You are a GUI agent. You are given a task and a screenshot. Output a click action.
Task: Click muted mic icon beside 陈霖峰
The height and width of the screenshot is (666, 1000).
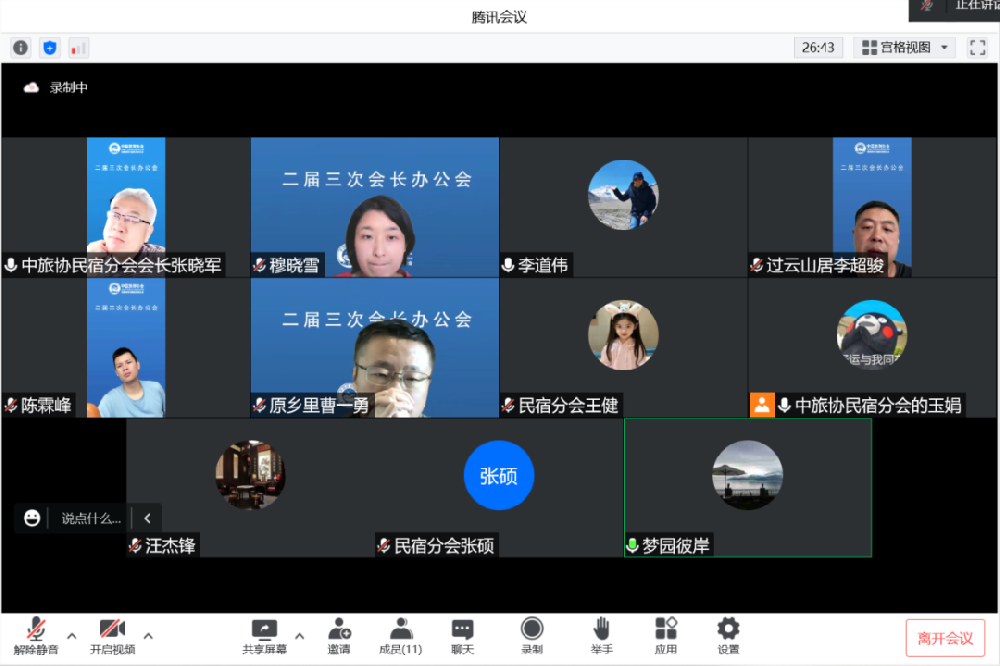(11, 405)
